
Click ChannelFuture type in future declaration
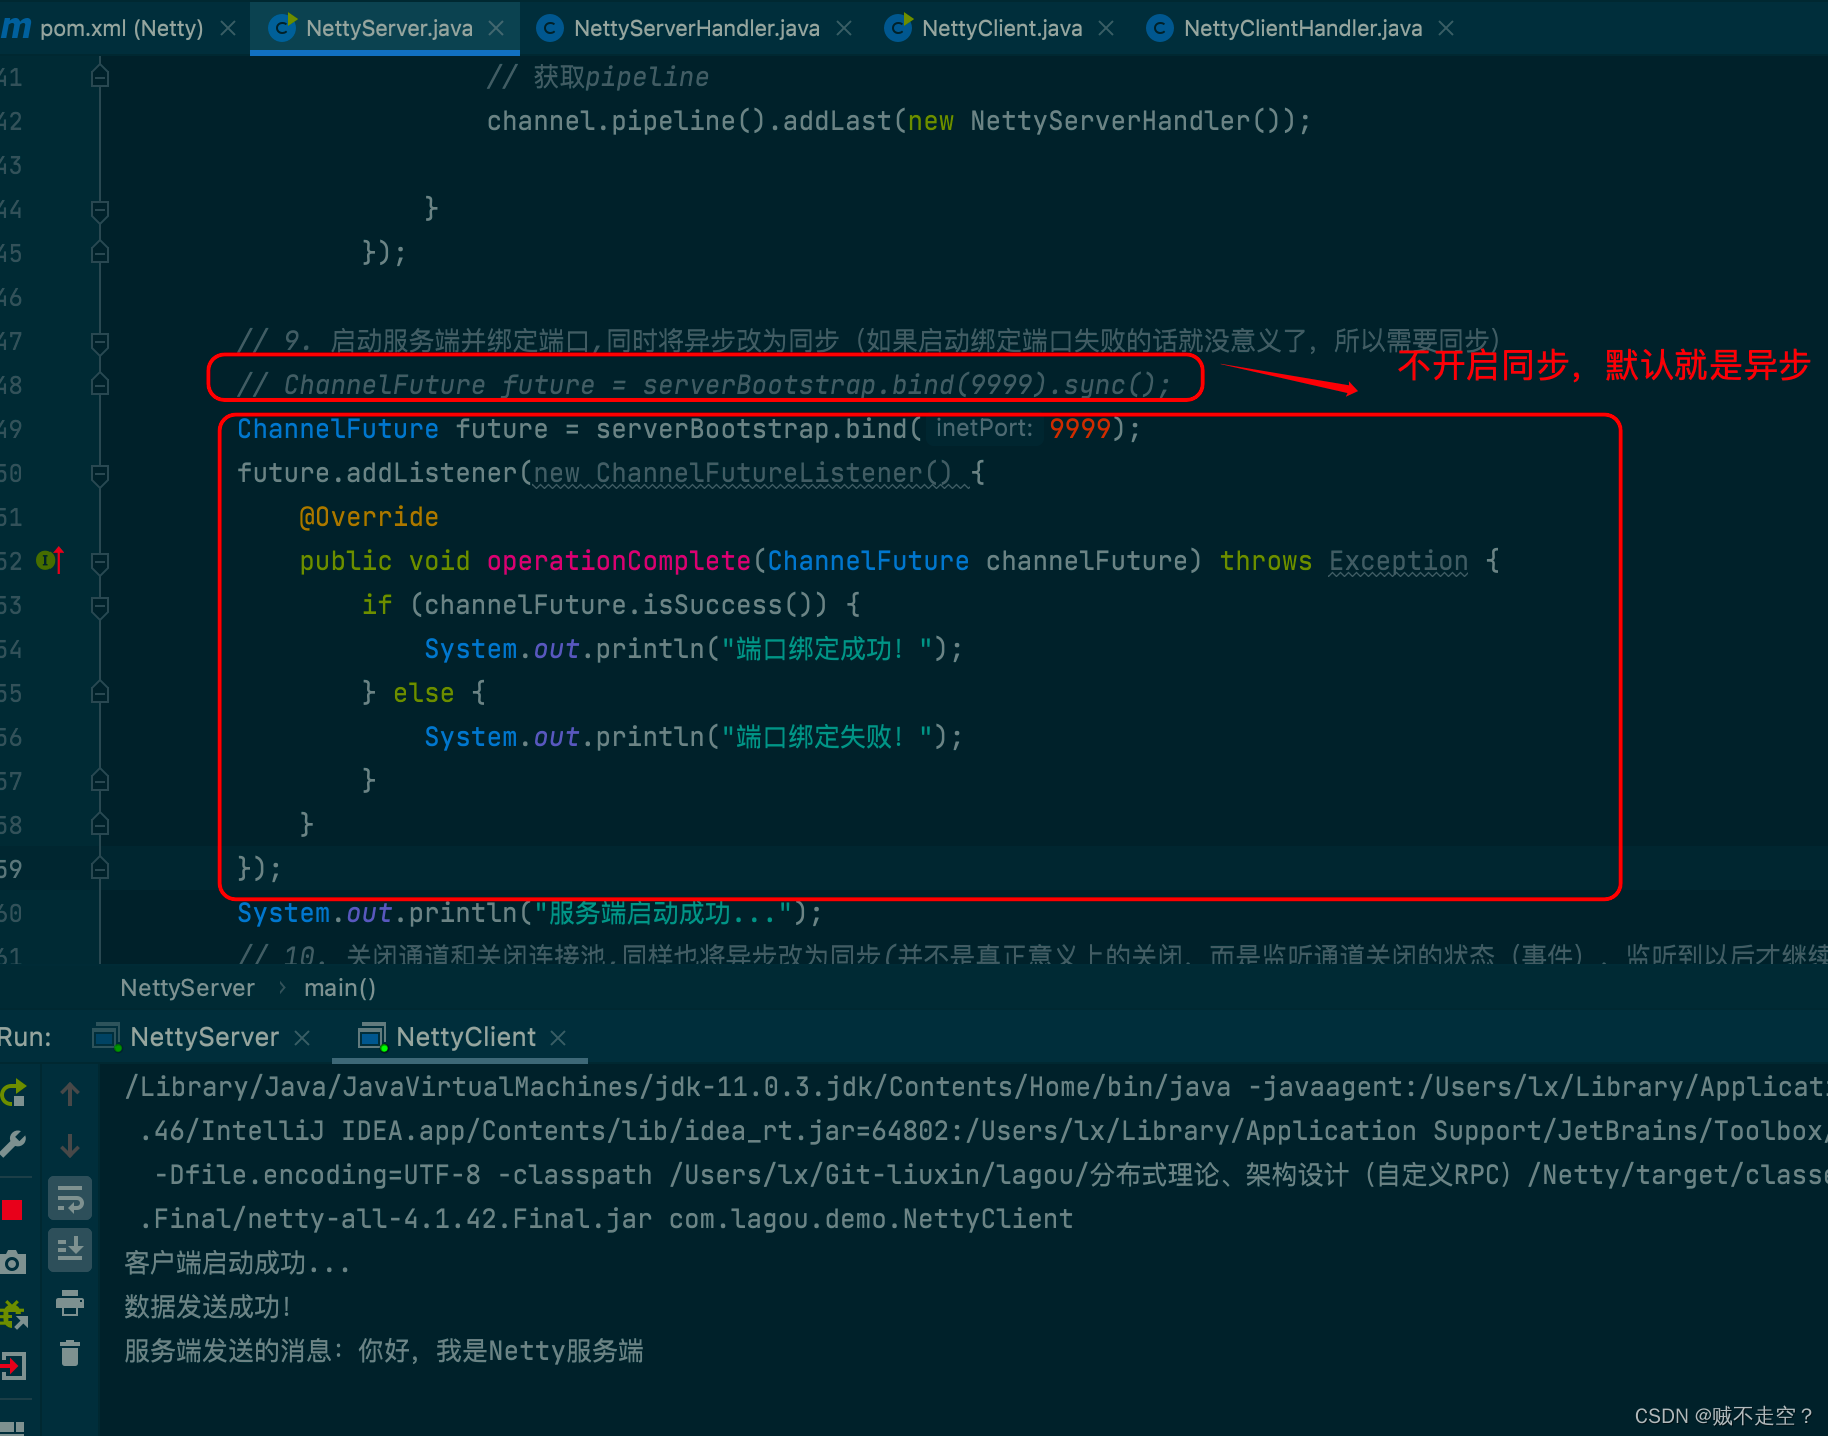pos(338,429)
